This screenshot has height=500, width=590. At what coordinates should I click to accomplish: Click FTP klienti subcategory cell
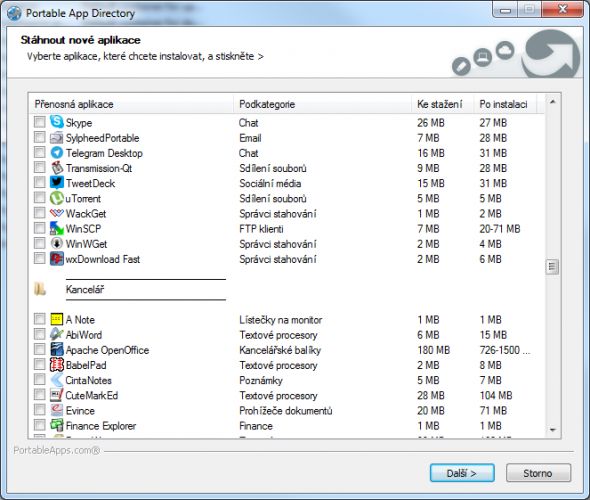coord(261,229)
